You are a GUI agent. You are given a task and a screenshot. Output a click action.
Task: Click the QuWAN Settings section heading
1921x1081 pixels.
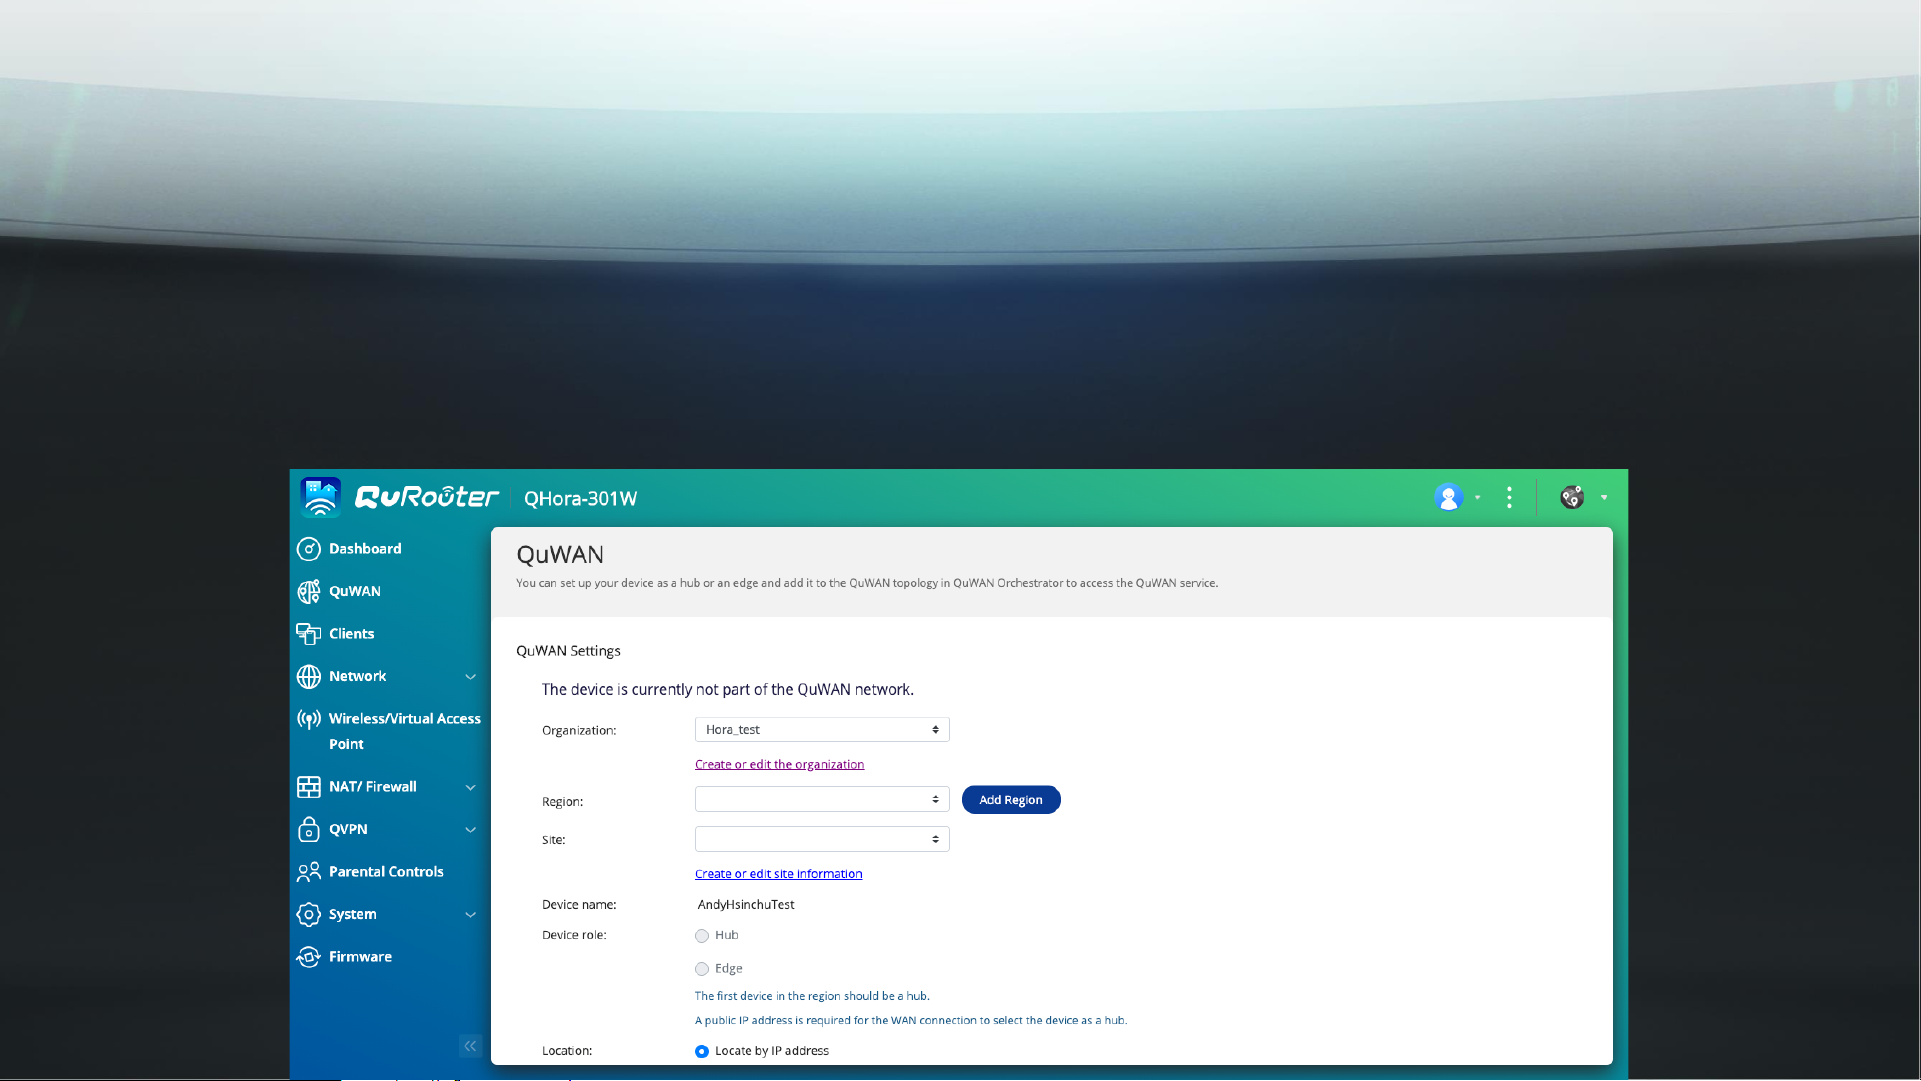(x=568, y=651)
